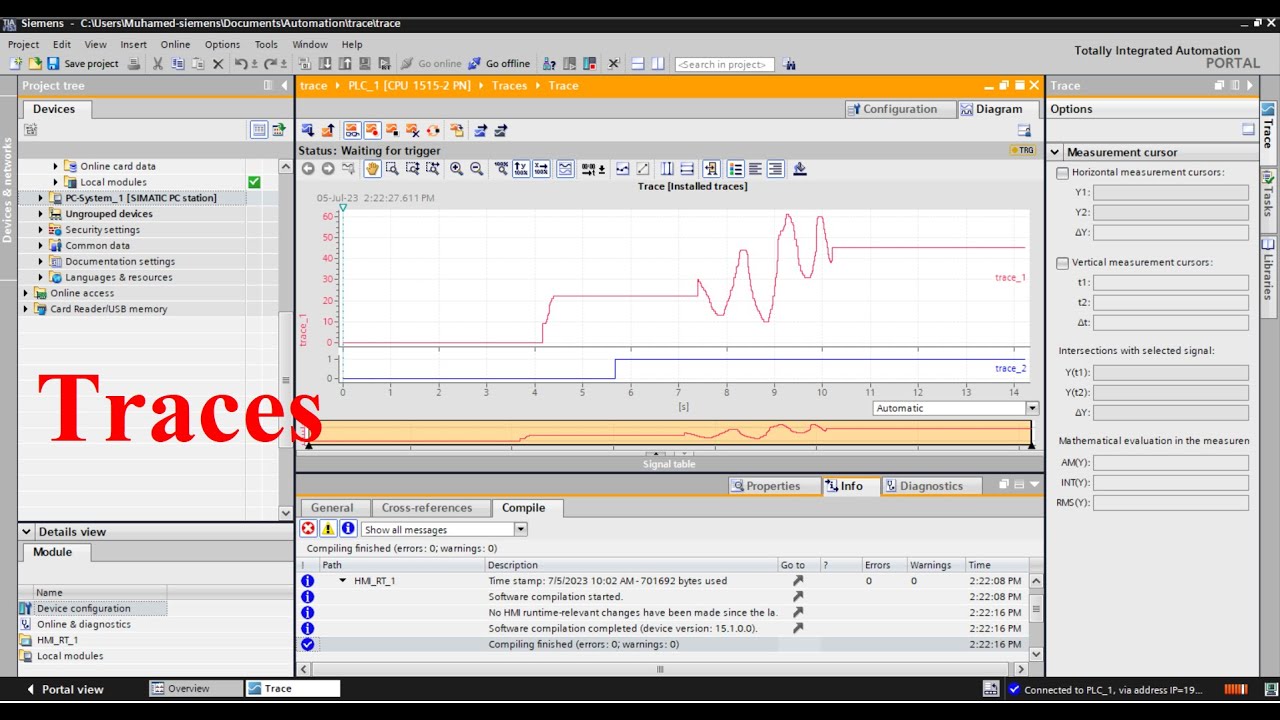Viewport: 1280px width, 720px height.
Task: Show horizontal measurement cursors in chart toolbar
Action: tap(687, 169)
